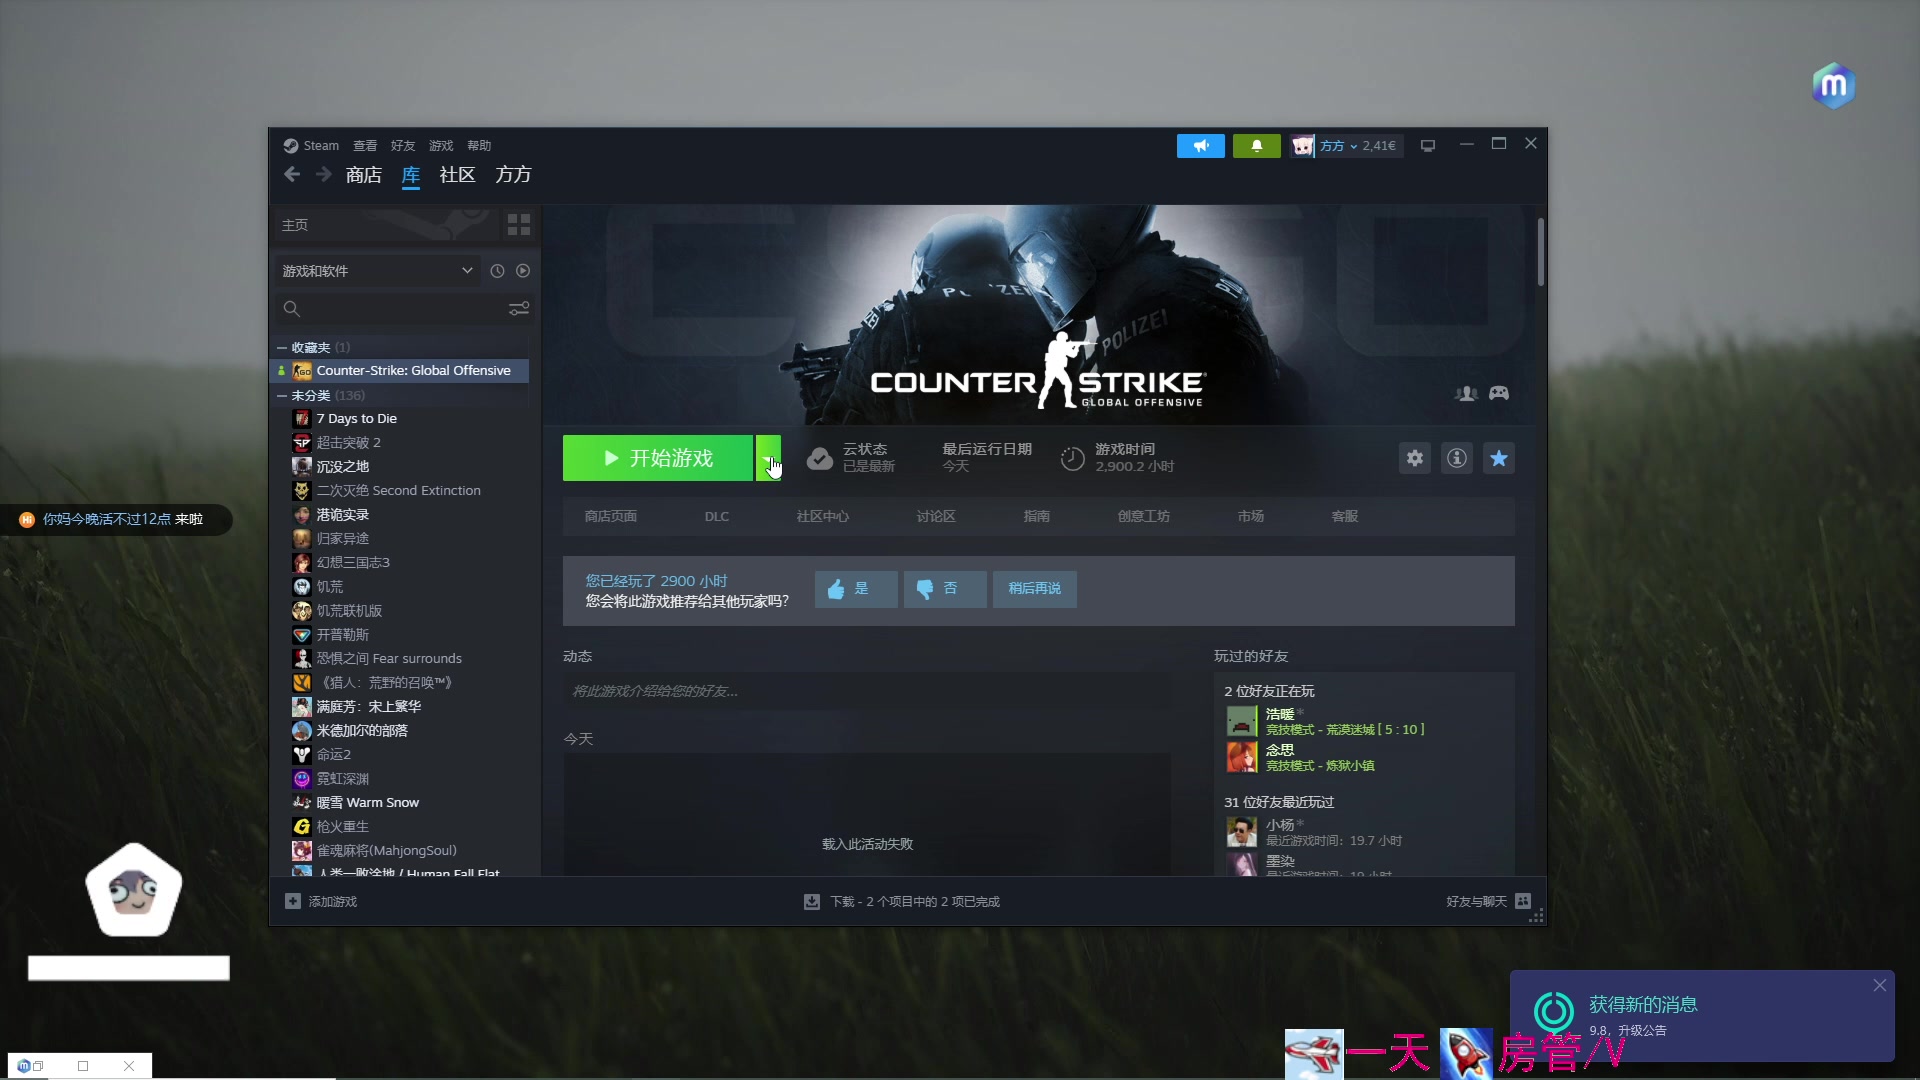Show ready-to-play games filter icon
This screenshot has height=1080, width=1920.
(523, 271)
